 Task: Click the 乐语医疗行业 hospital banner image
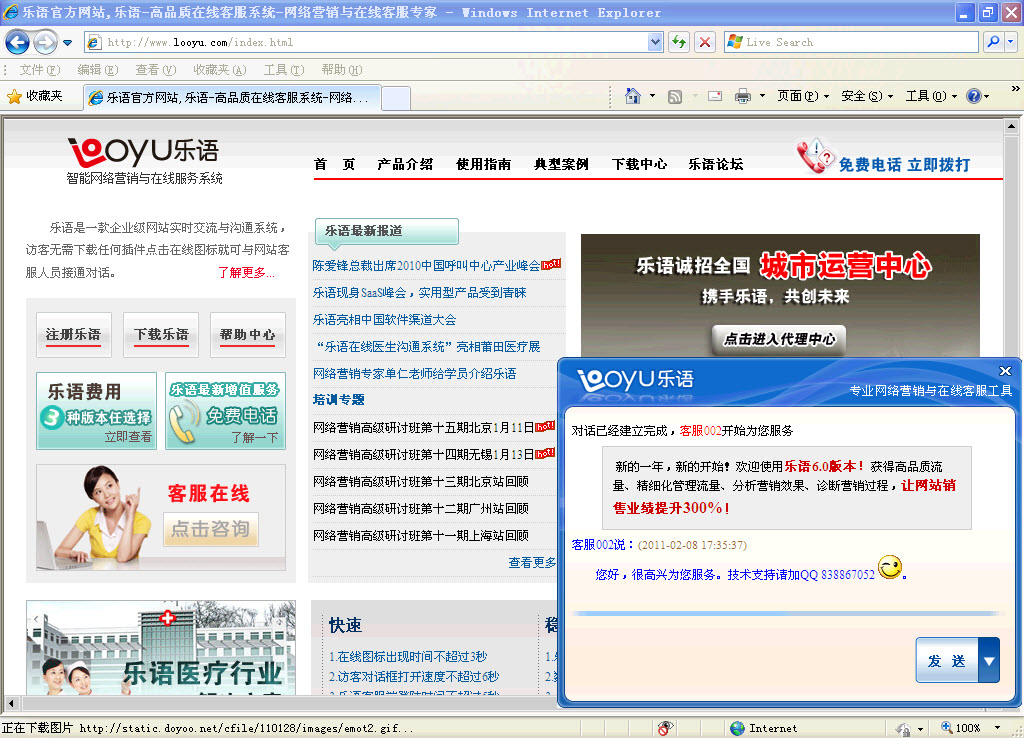click(161, 648)
